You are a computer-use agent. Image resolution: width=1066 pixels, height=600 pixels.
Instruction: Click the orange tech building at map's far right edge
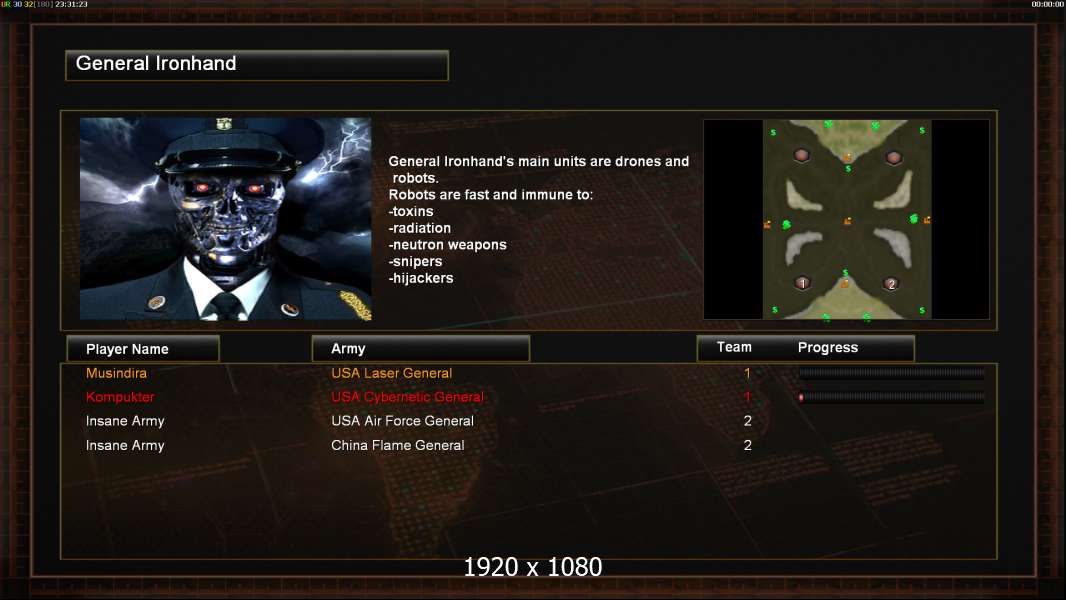(927, 219)
